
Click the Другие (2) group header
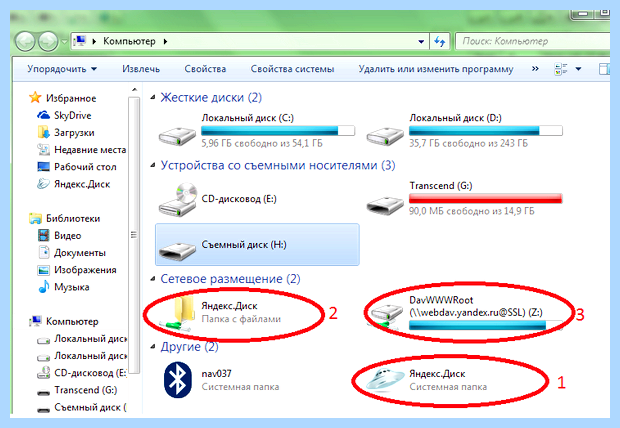click(189, 347)
